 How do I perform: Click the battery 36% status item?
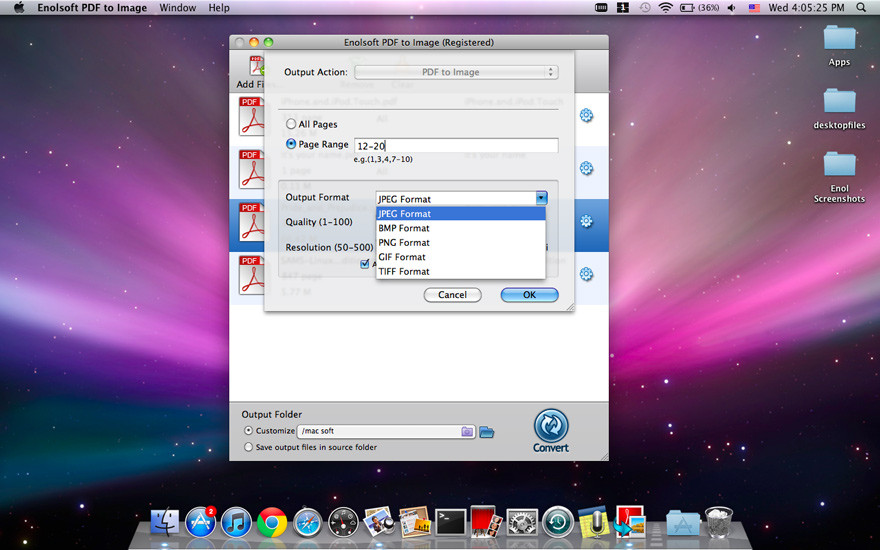coord(699,8)
